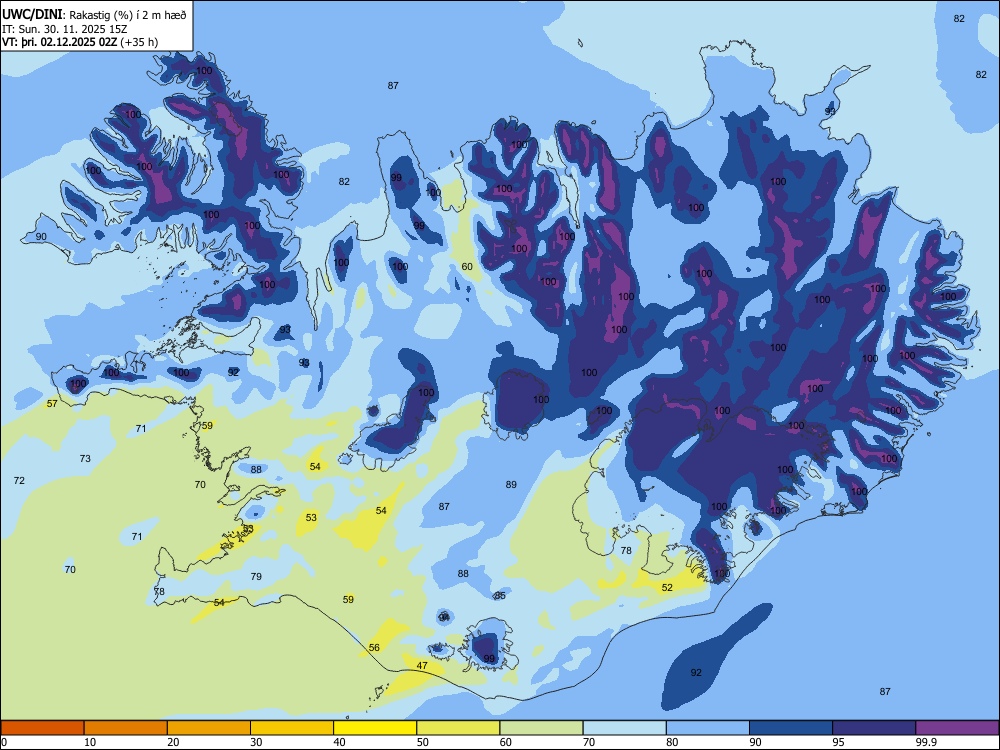Viewport: 1000px width, 750px height.
Task: Click the legend tick label '40'
Action: click(x=339, y=742)
